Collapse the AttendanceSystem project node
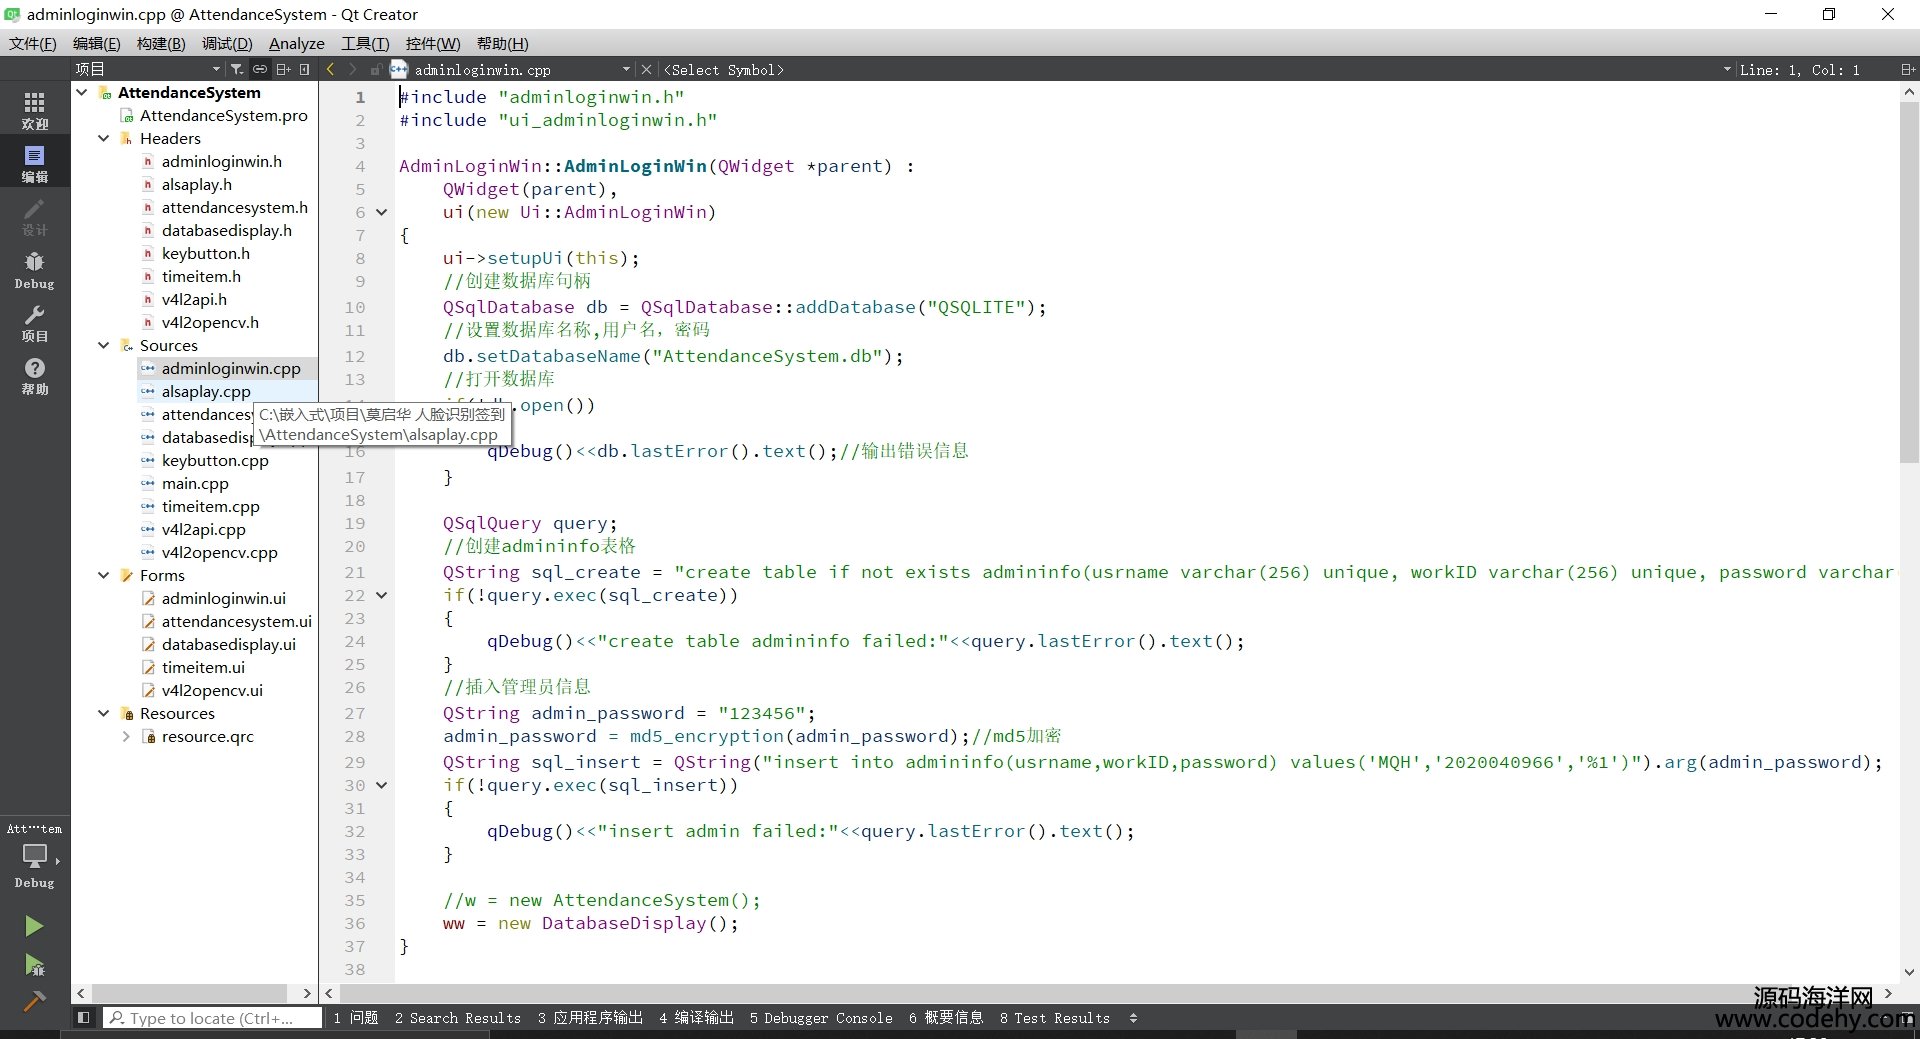This screenshot has width=1920, height=1039. pos(82,92)
